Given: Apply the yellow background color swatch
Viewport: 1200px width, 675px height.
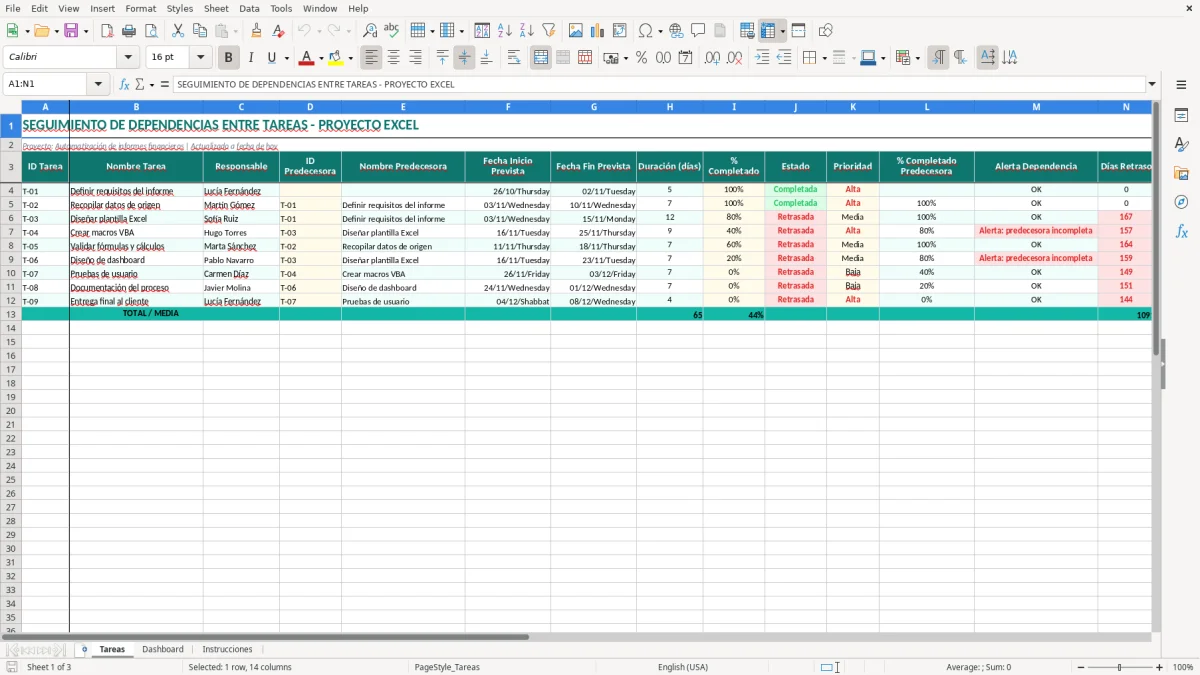Looking at the screenshot, I should point(336,58).
